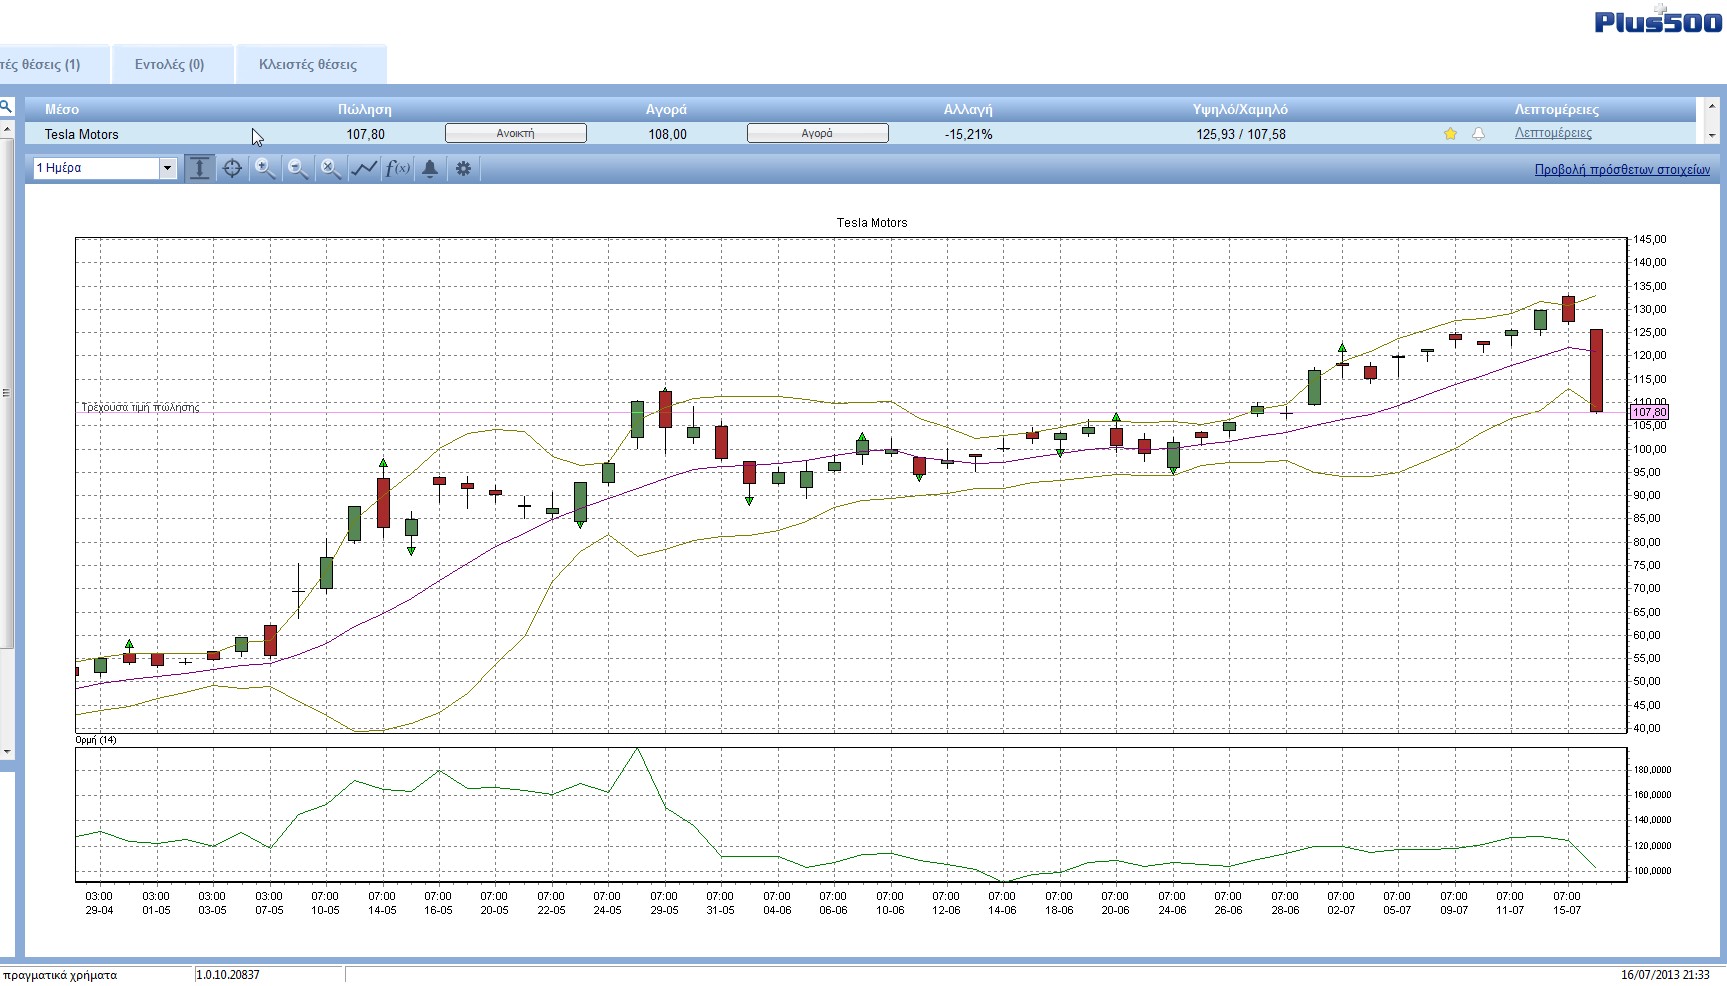The width and height of the screenshot is (1727, 986).
Task: Click instrument list scrollbar up arrow
Action: click(x=1711, y=105)
